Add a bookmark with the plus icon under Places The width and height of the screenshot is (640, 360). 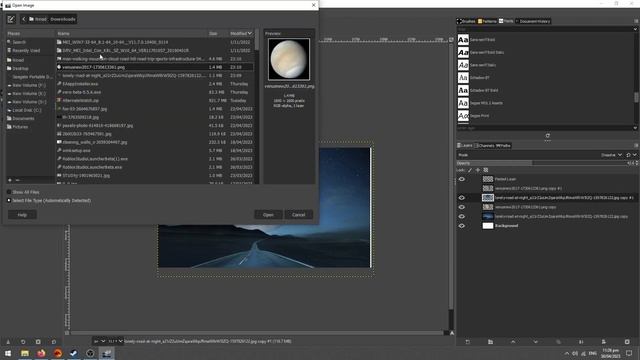pos(10,180)
